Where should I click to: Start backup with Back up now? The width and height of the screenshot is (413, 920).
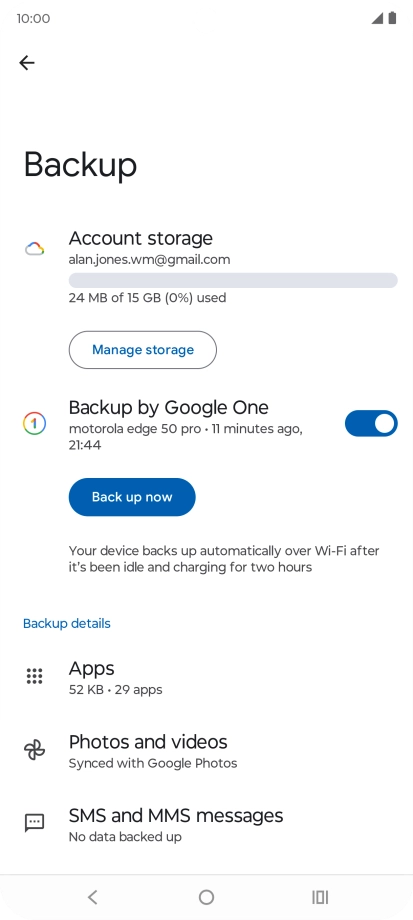coord(132,497)
